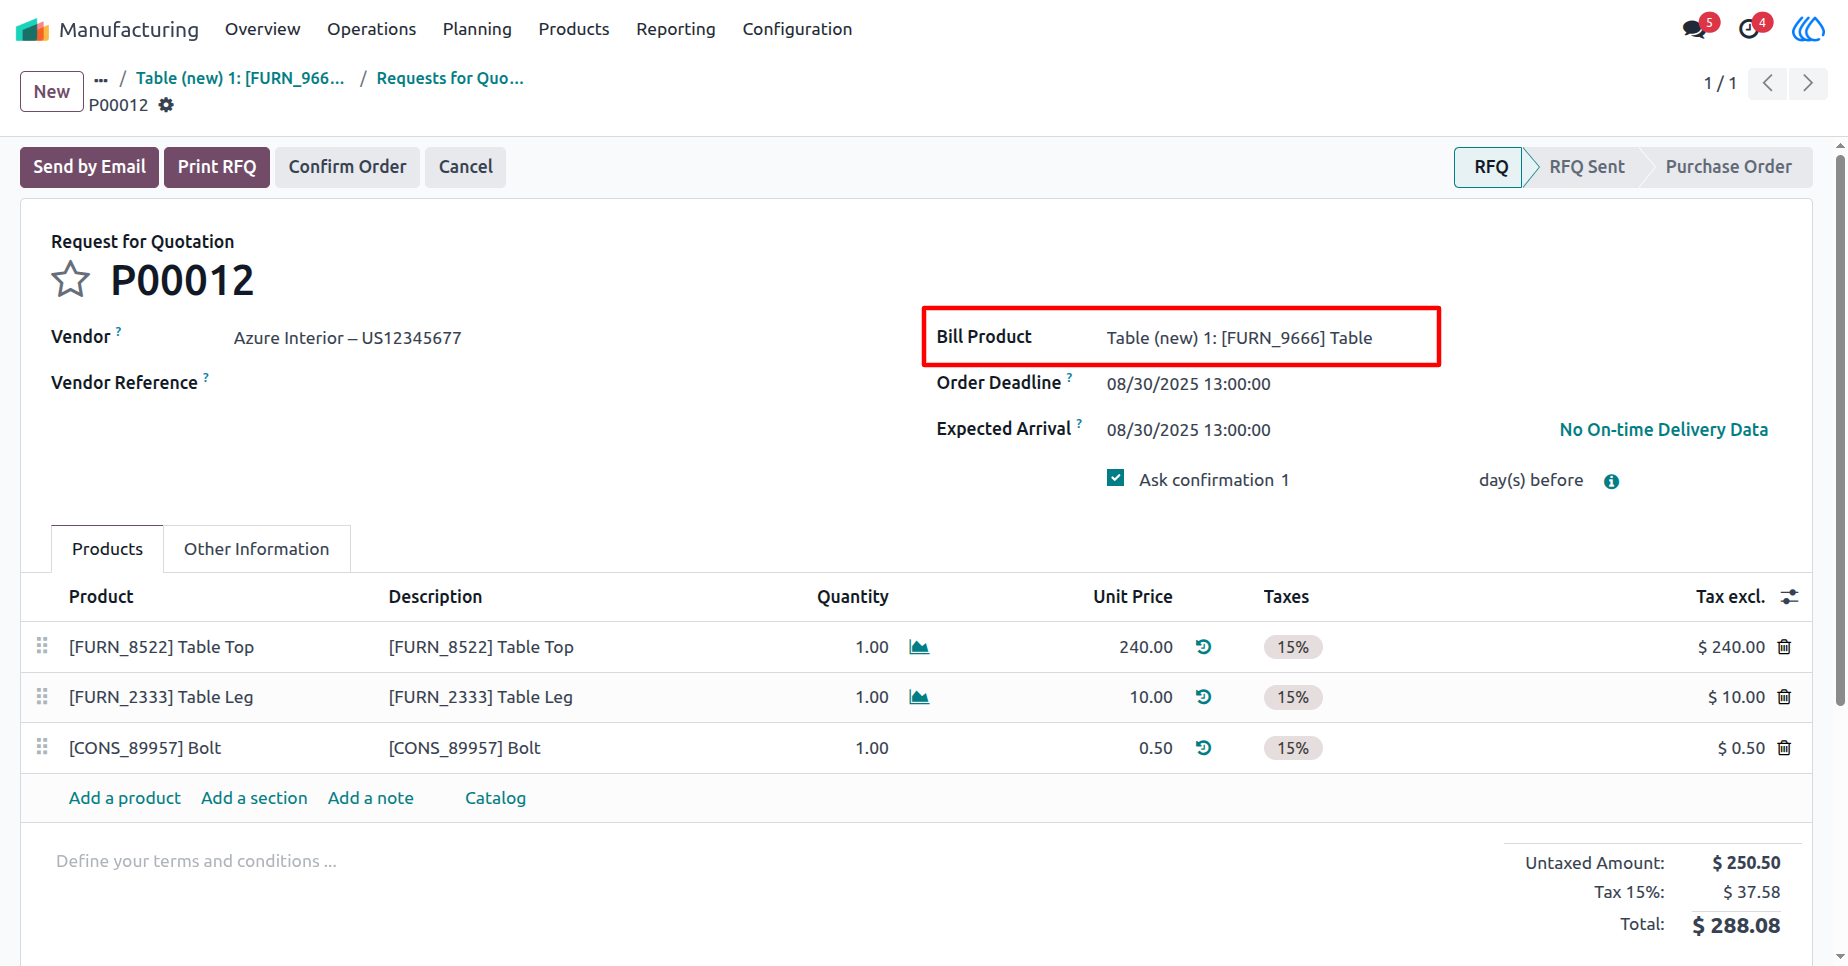The height and width of the screenshot is (966, 1848).
Task: Click the Print RFQ button
Action: click(x=217, y=167)
